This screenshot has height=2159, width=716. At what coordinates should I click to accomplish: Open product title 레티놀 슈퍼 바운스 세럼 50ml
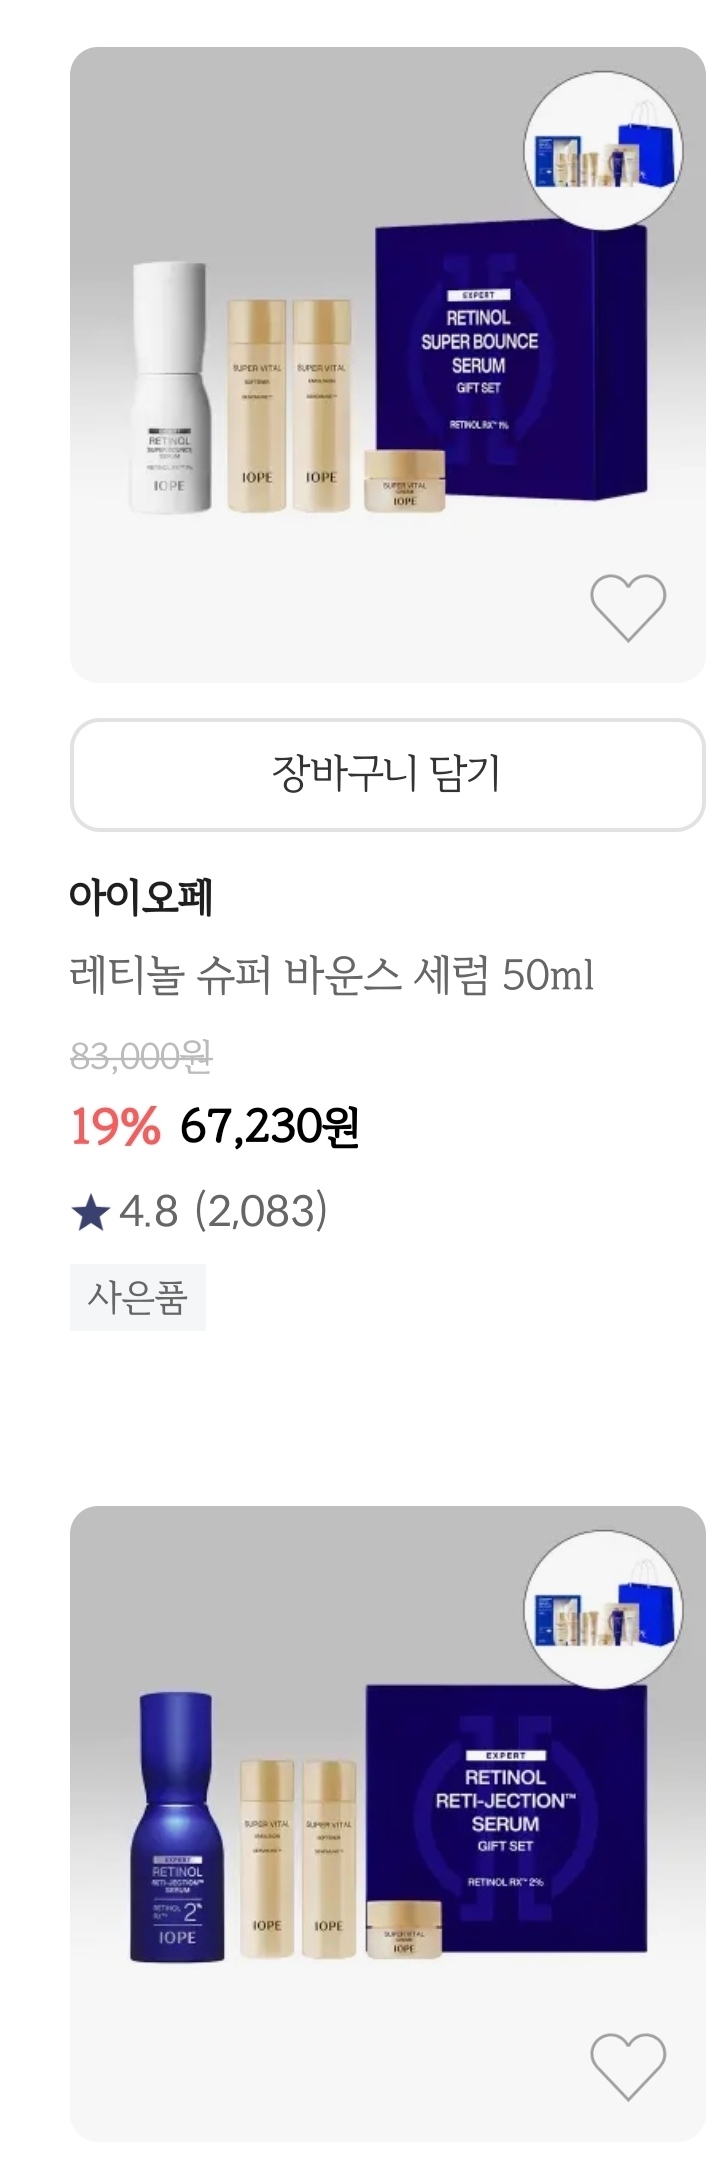click(x=331, y=974)
